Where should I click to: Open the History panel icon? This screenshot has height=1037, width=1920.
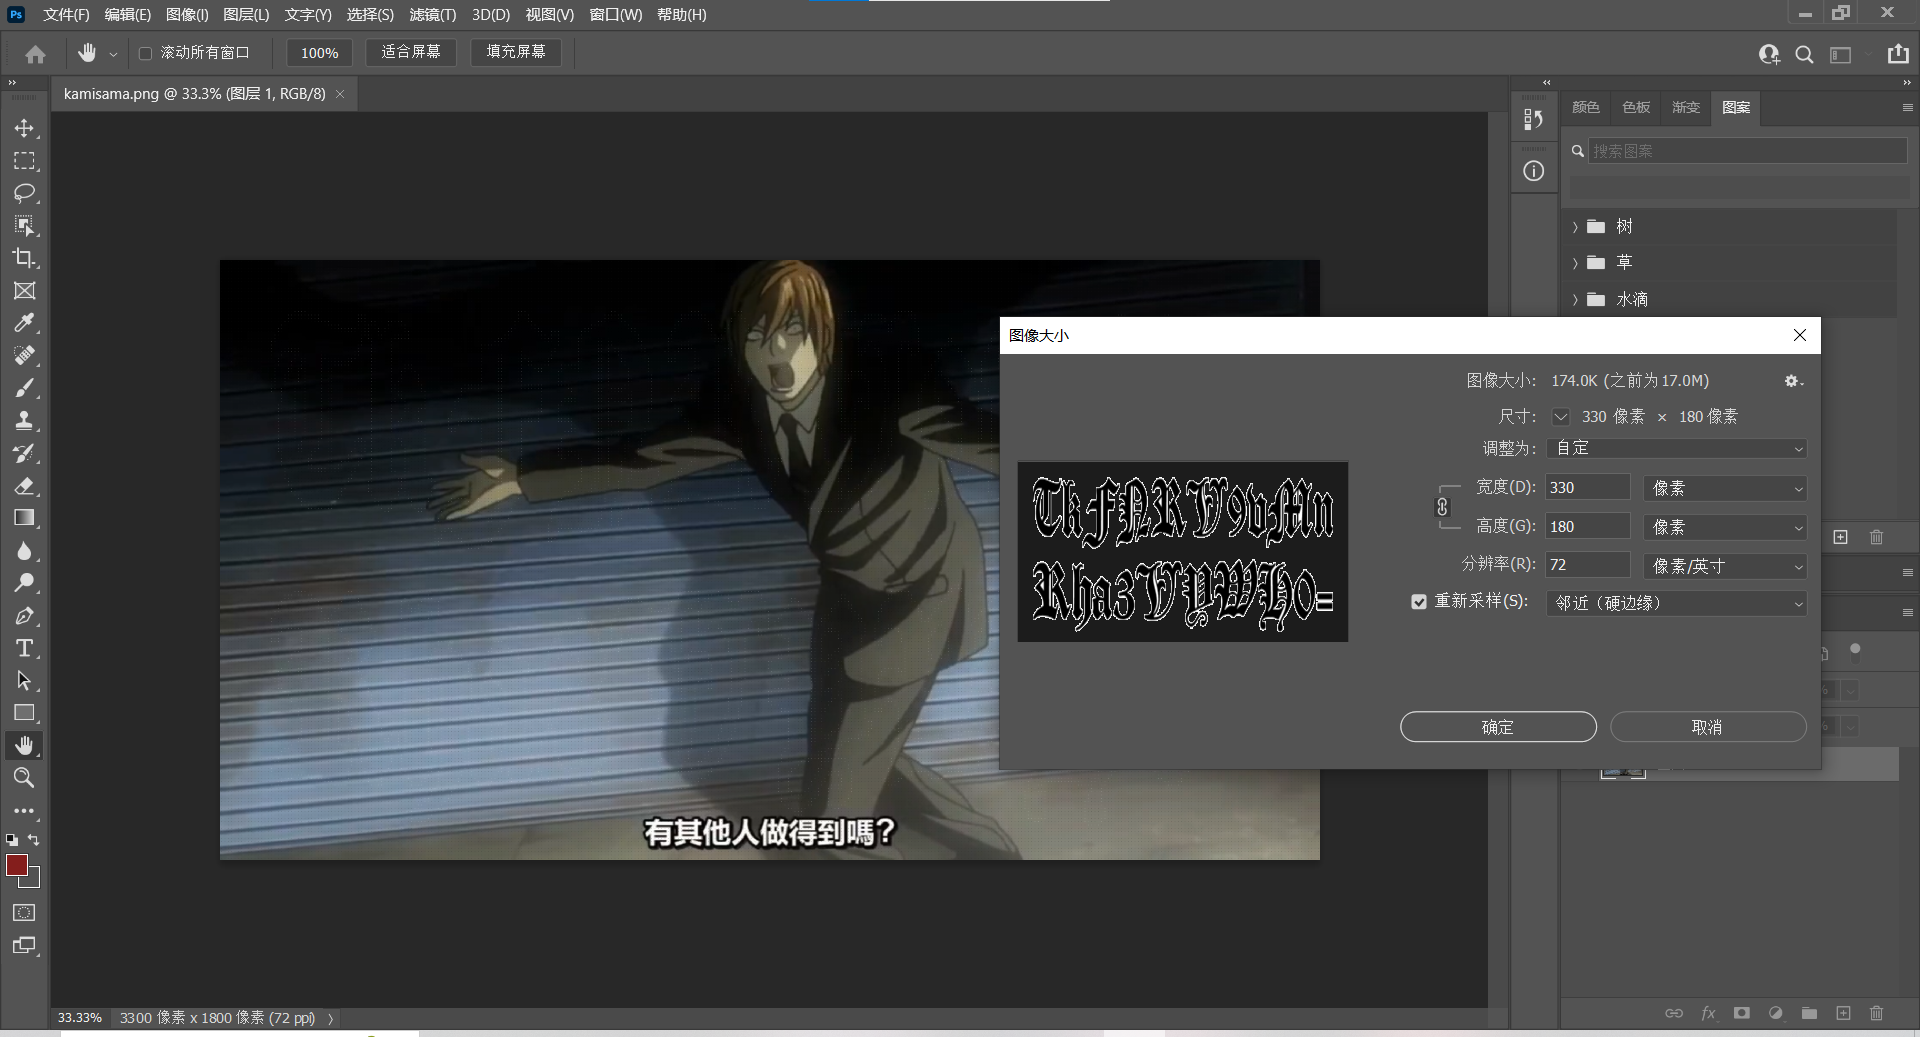pos(1533,120)
